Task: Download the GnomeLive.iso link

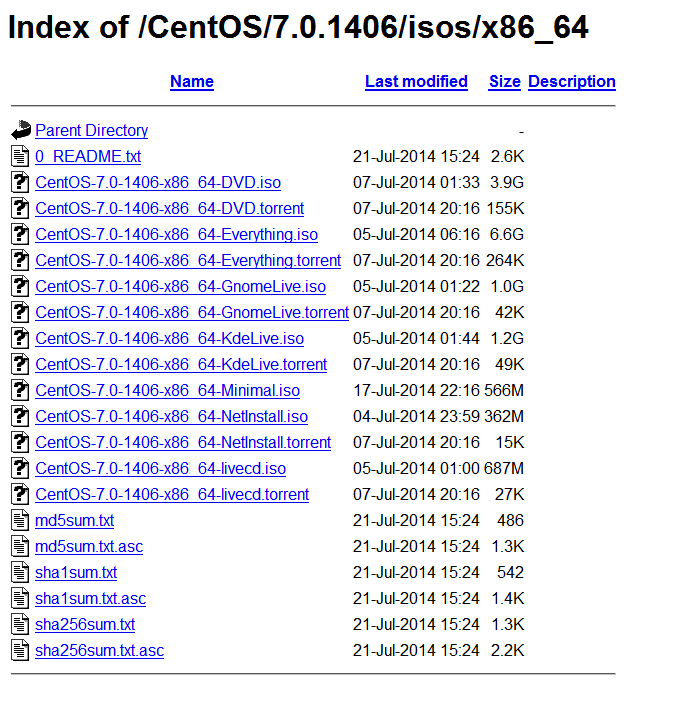Action: [x=180, y=286]
